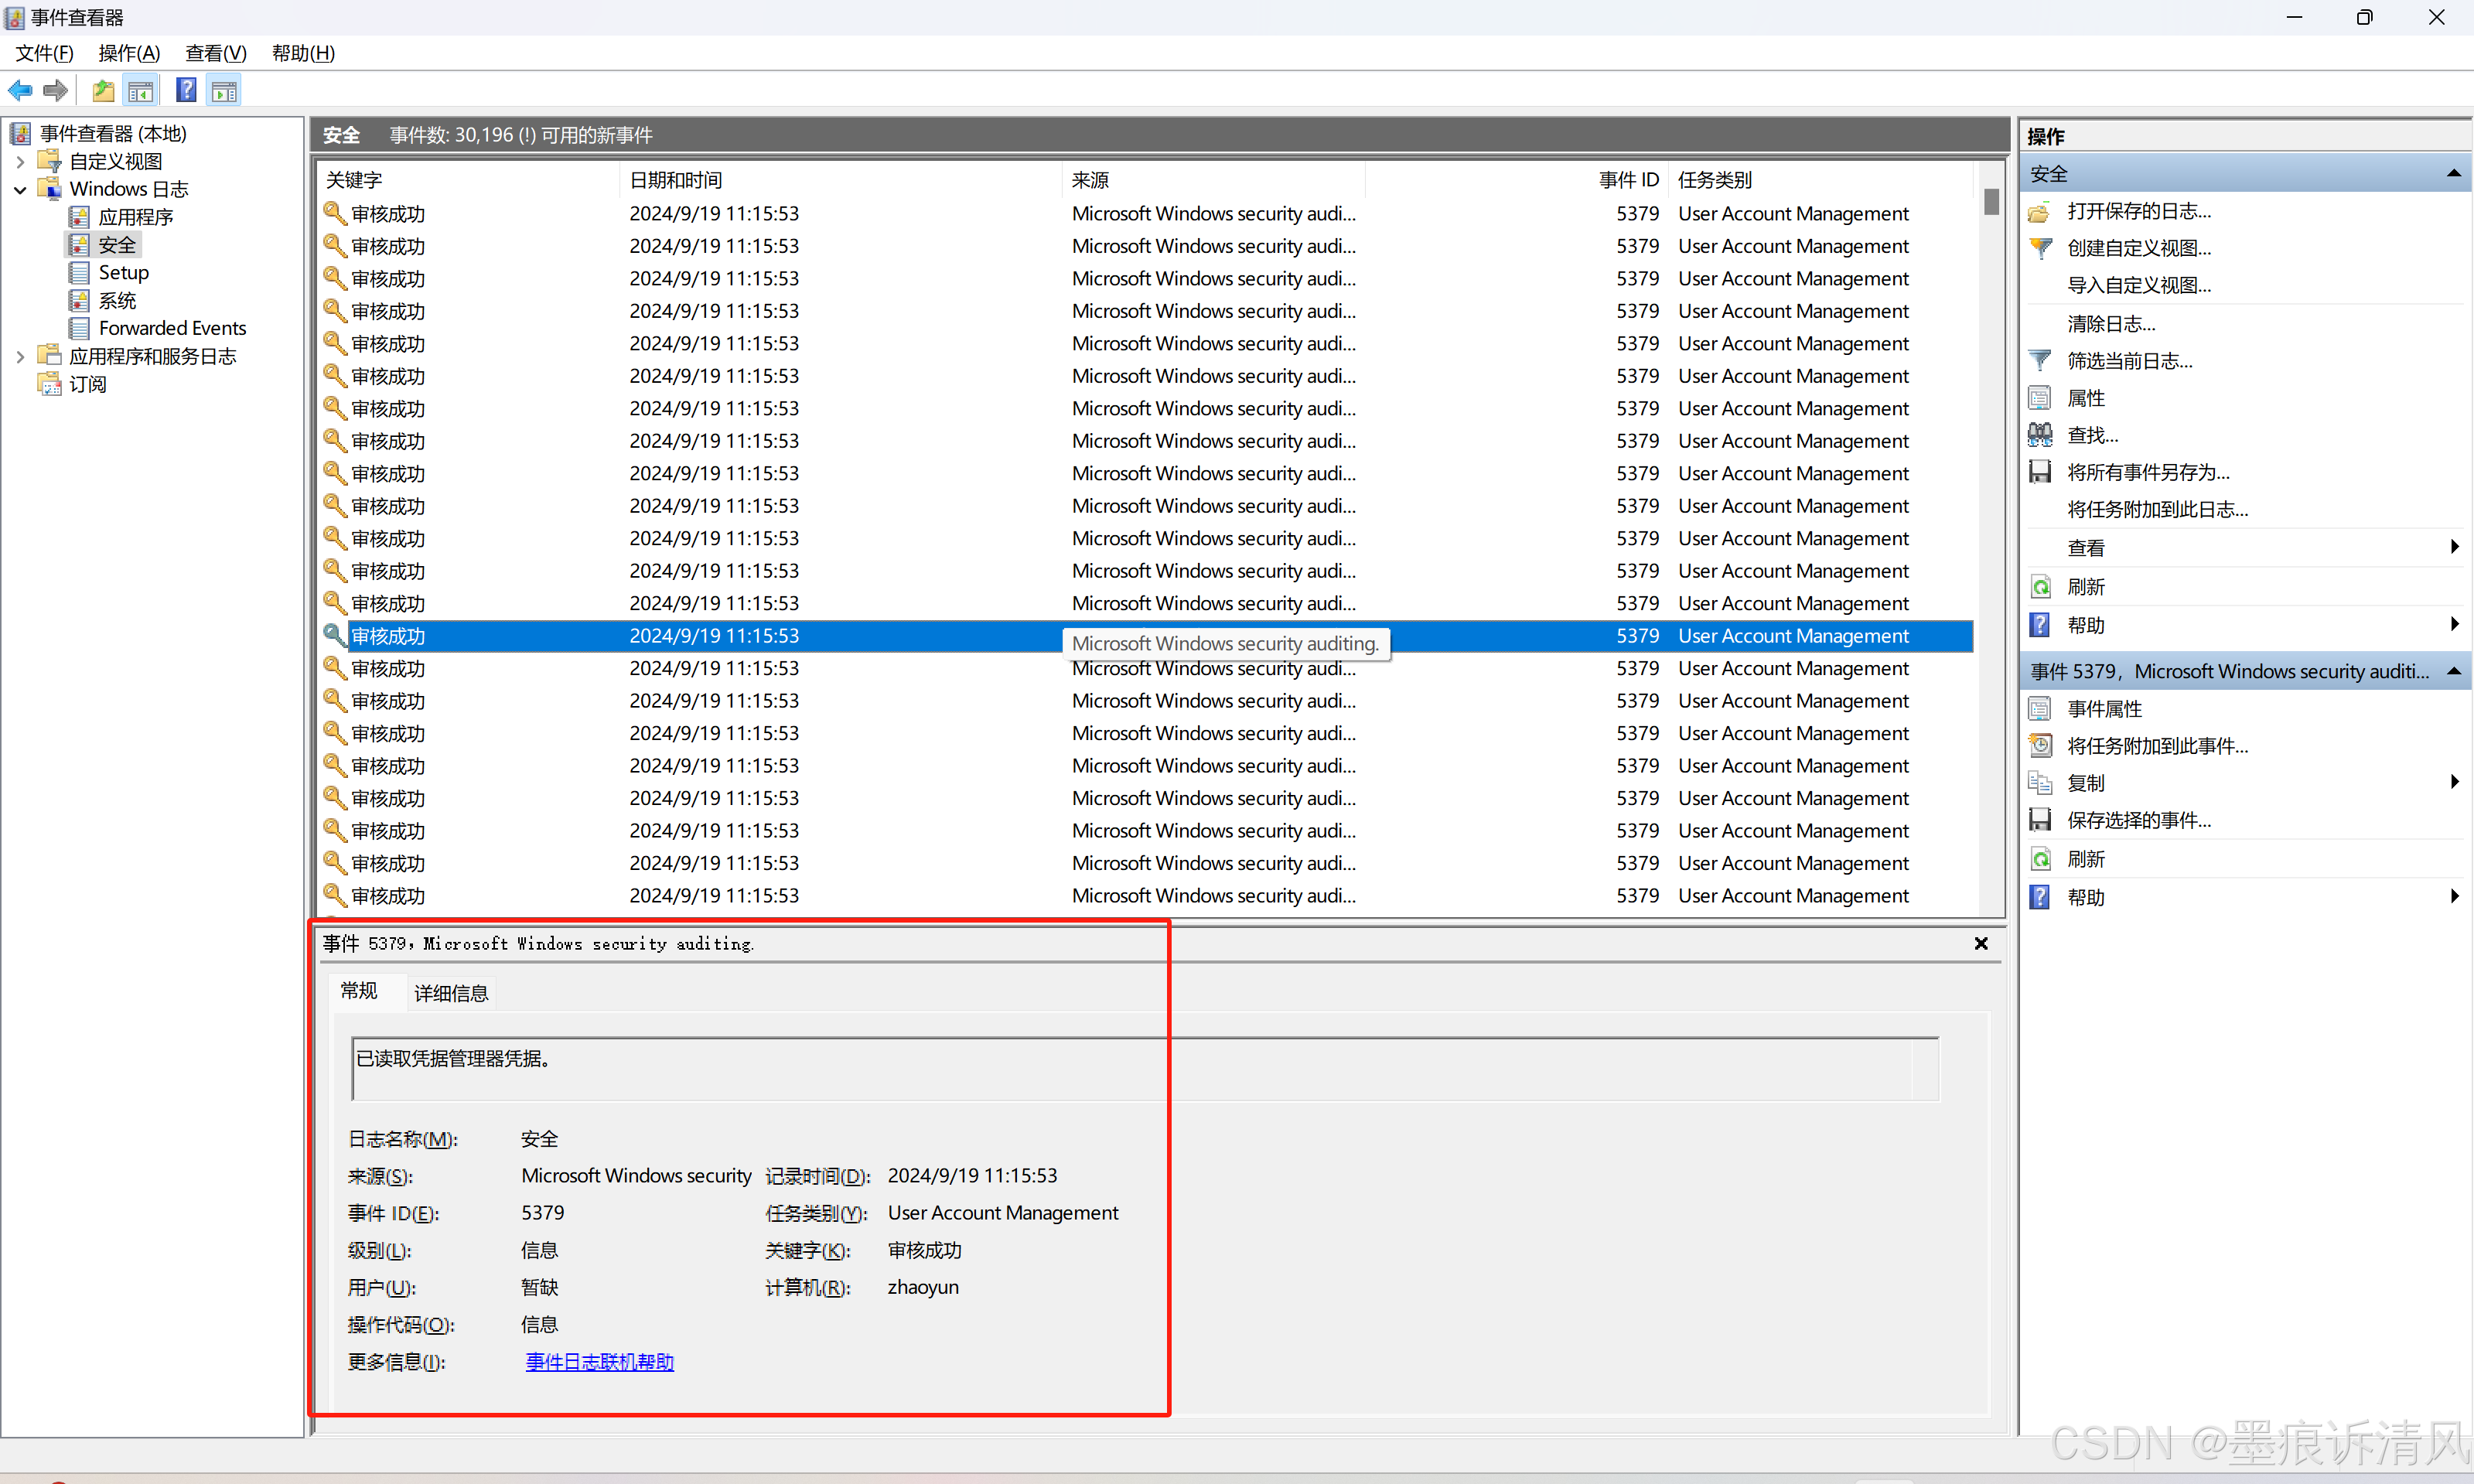Close the event preview pane
Screen dimensions: 2474x1484
[1981, 944]
